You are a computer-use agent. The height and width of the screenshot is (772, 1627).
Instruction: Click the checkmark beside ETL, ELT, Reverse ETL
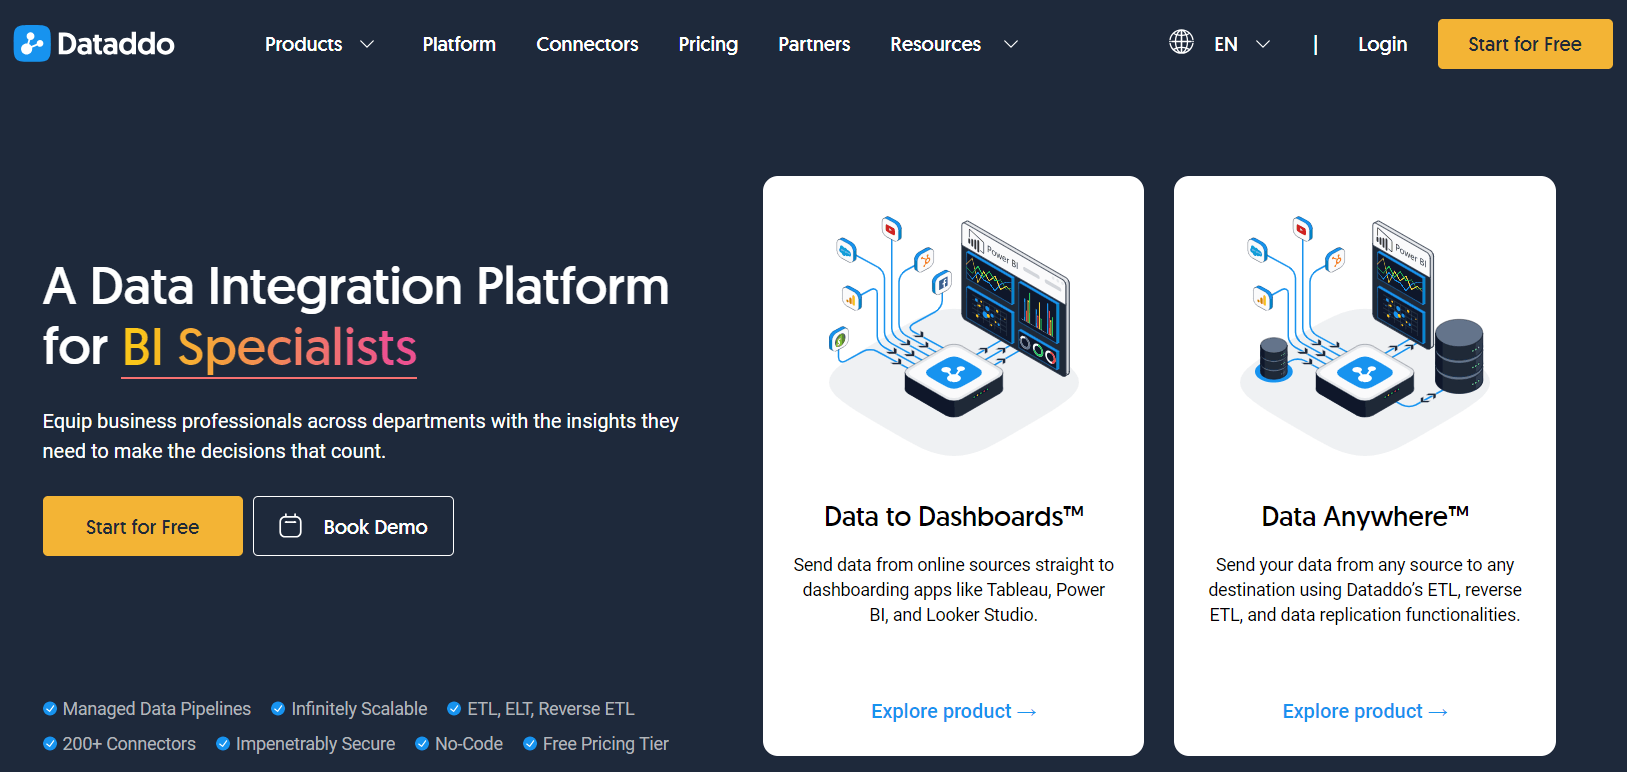pos(454,709)
